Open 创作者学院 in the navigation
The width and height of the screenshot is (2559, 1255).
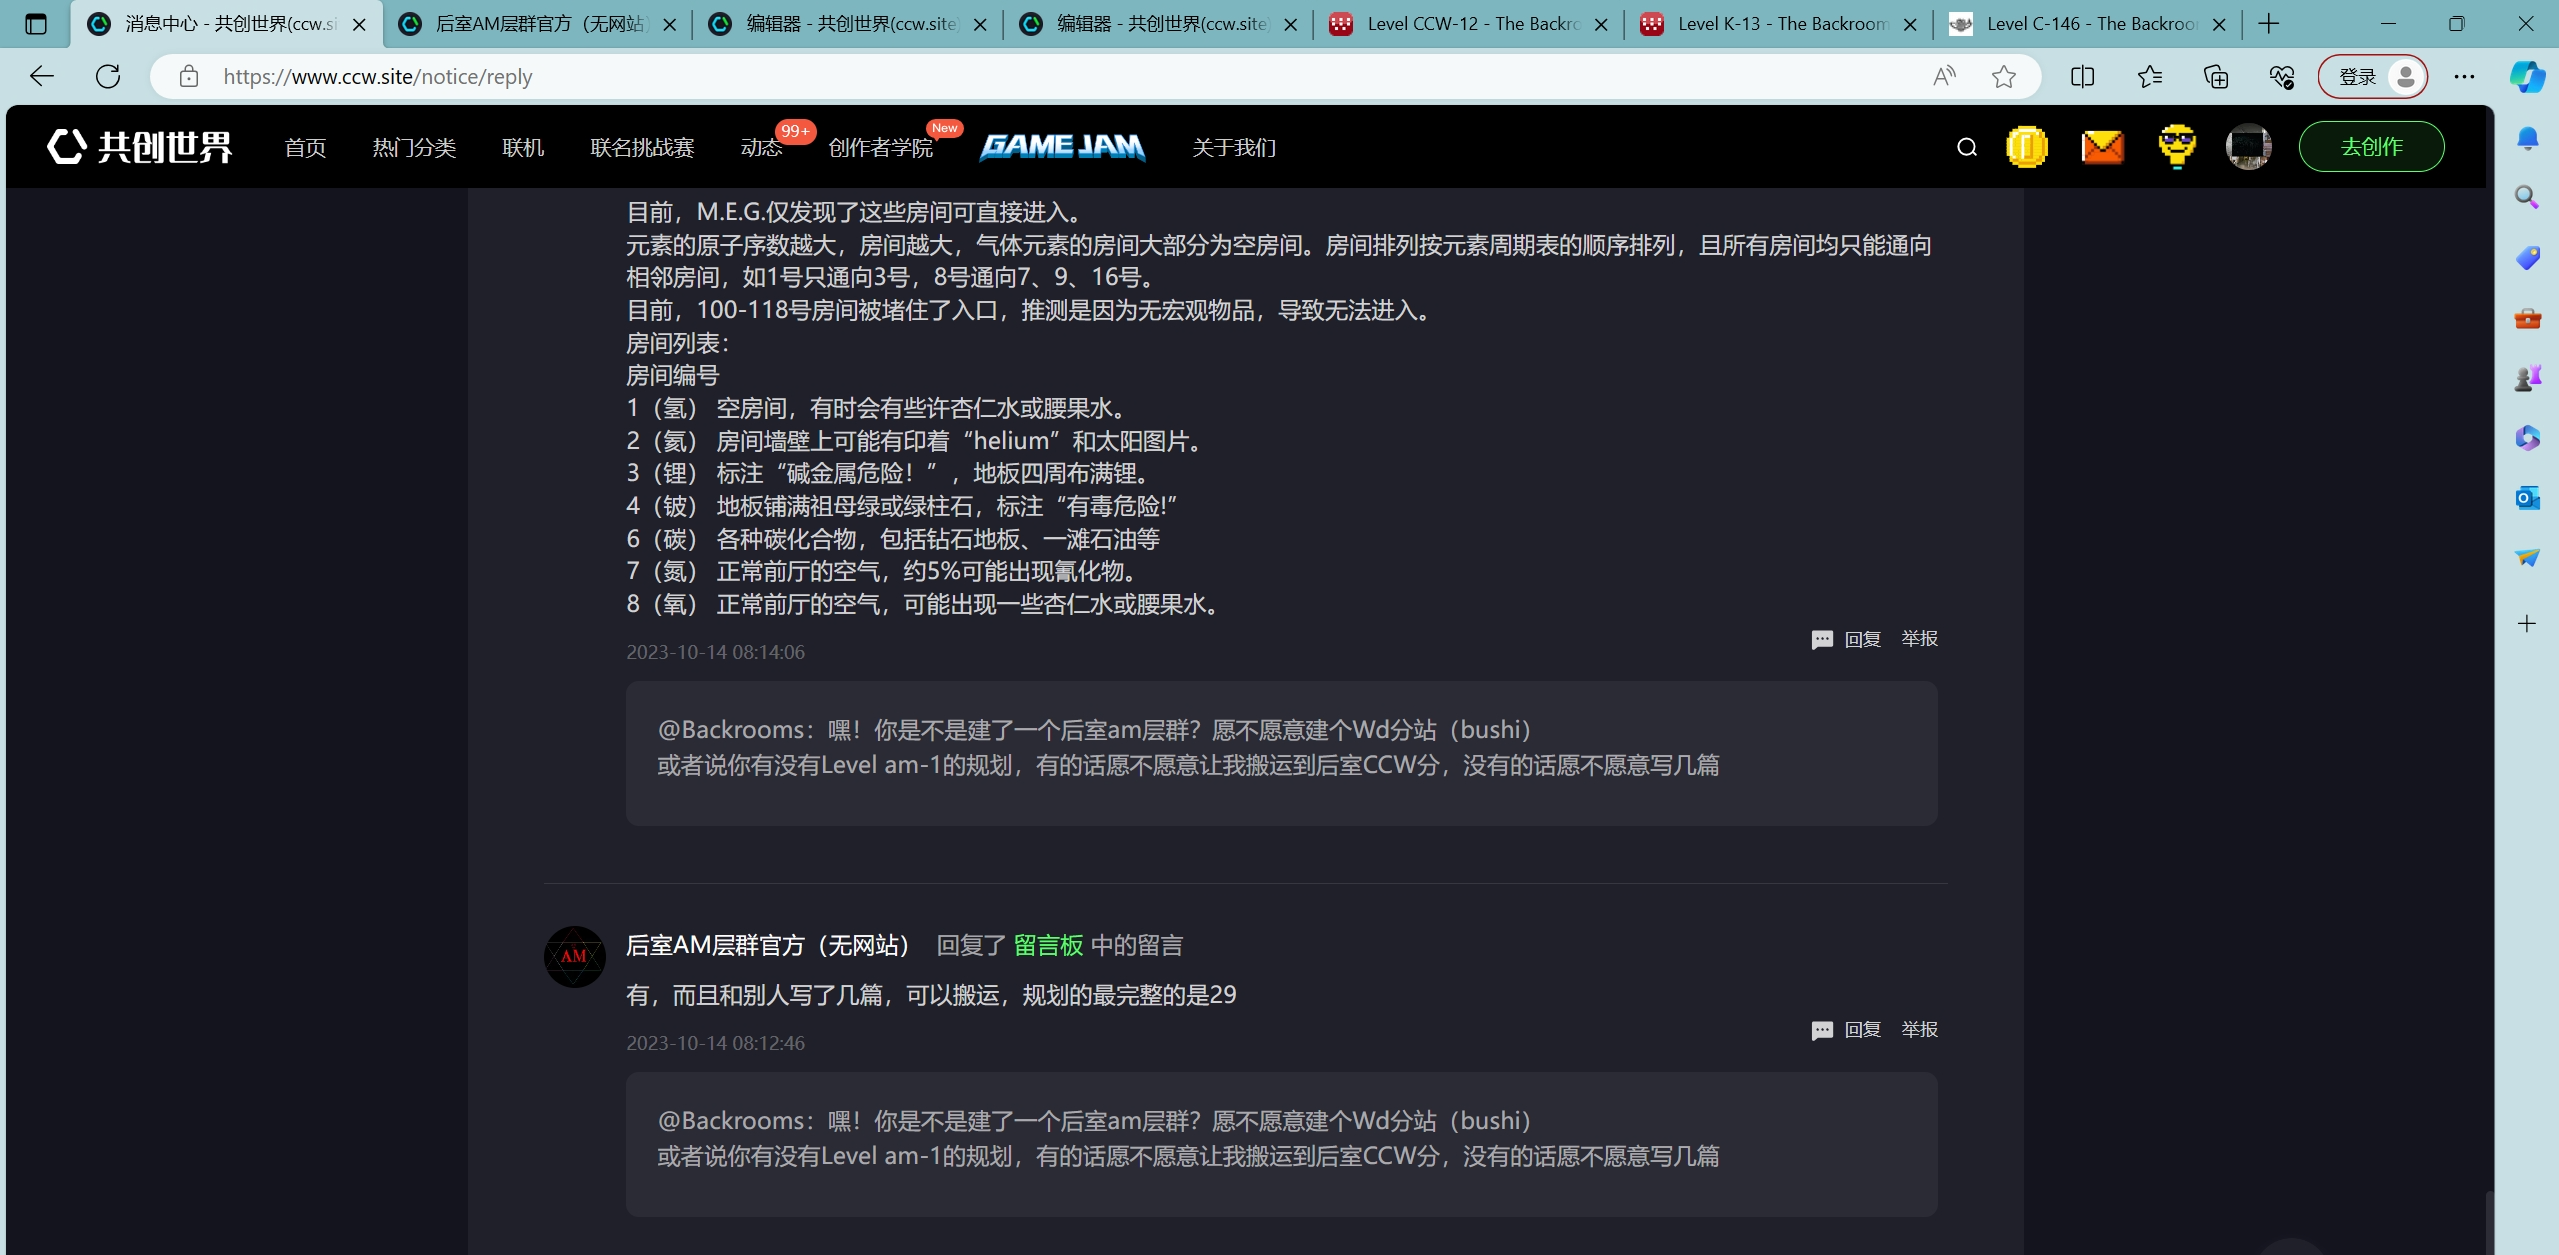tap(880, 147)
